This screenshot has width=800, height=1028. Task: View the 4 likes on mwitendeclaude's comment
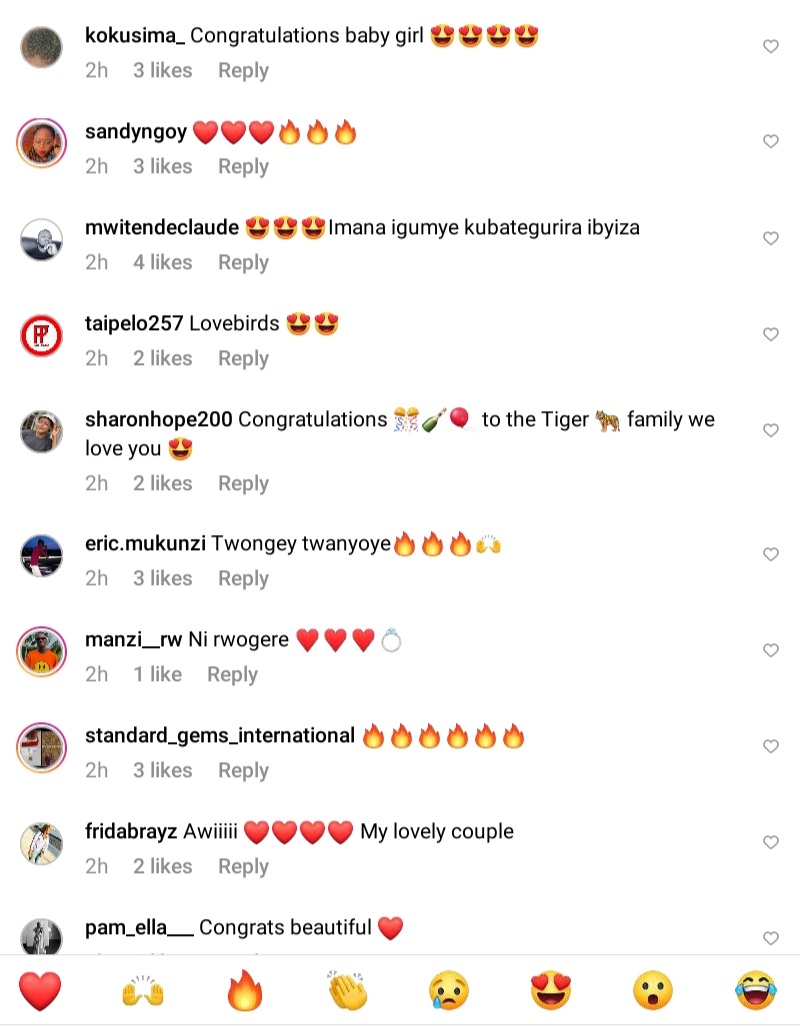click(x=163, y=262)
